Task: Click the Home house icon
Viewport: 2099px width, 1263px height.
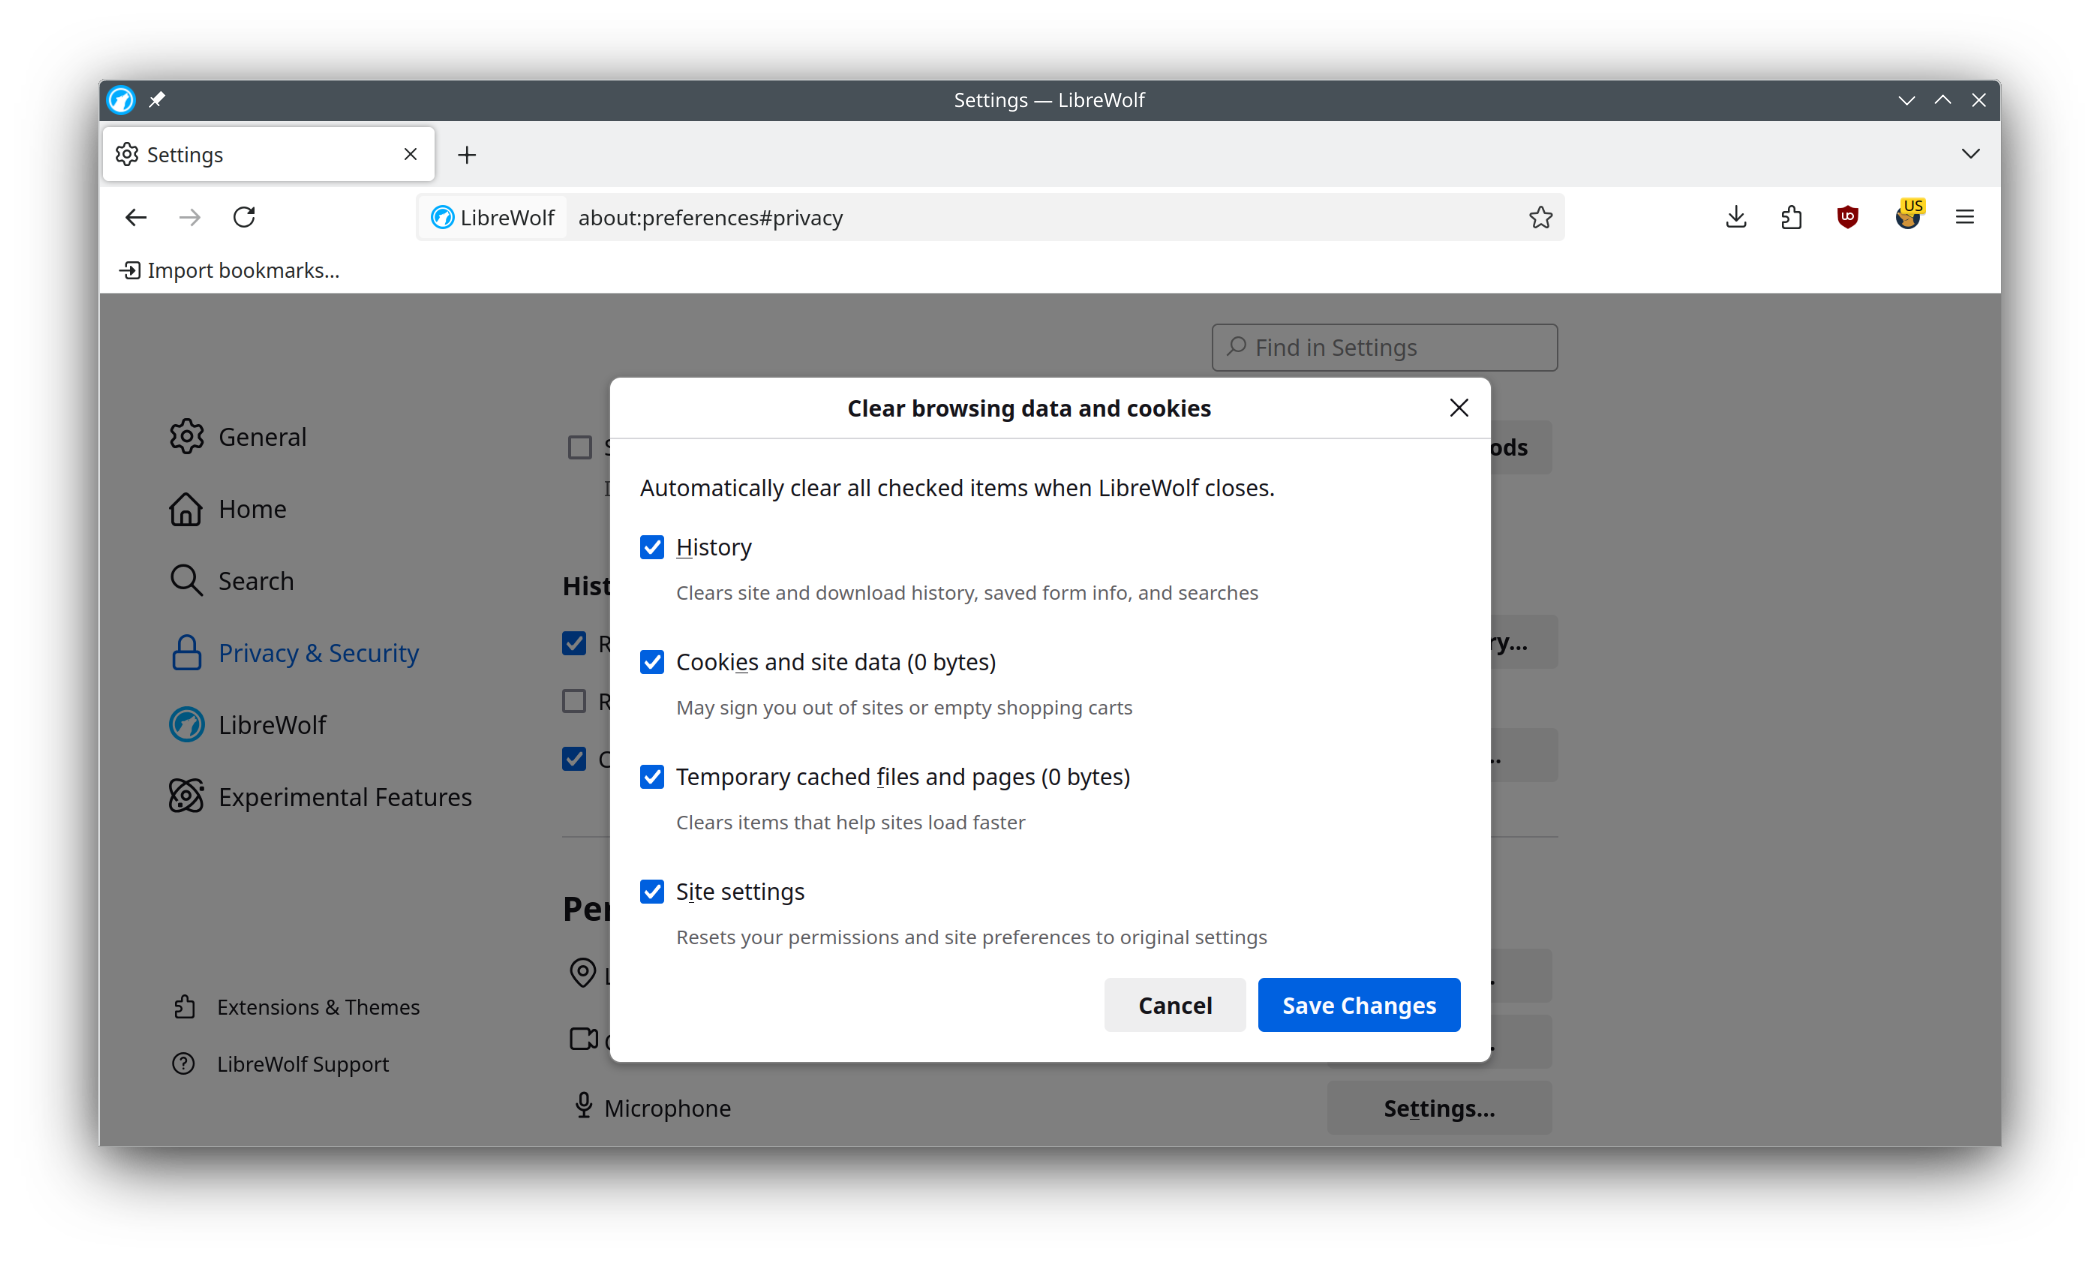Action: 186,509
